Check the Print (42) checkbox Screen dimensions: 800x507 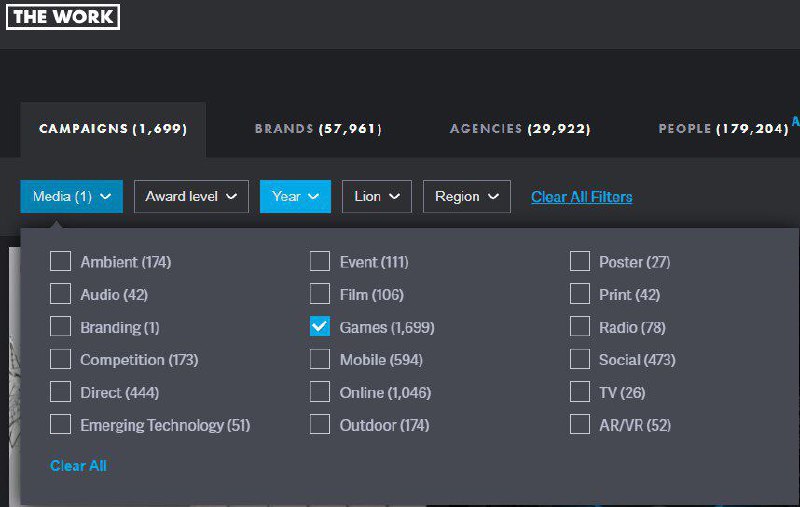(x=580, y=294)
